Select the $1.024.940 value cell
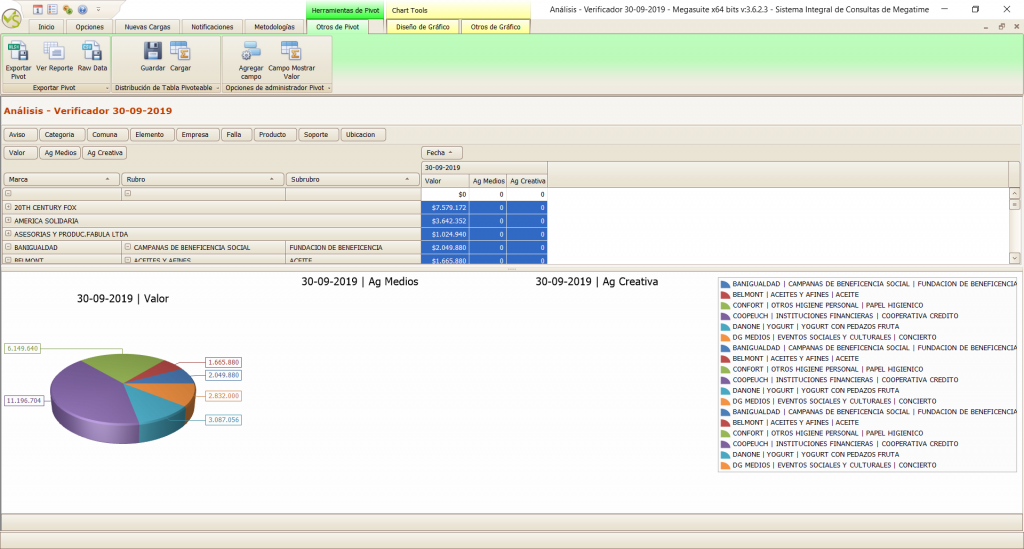This screenshot has width=1024, height=549. [x=445, y=234]
